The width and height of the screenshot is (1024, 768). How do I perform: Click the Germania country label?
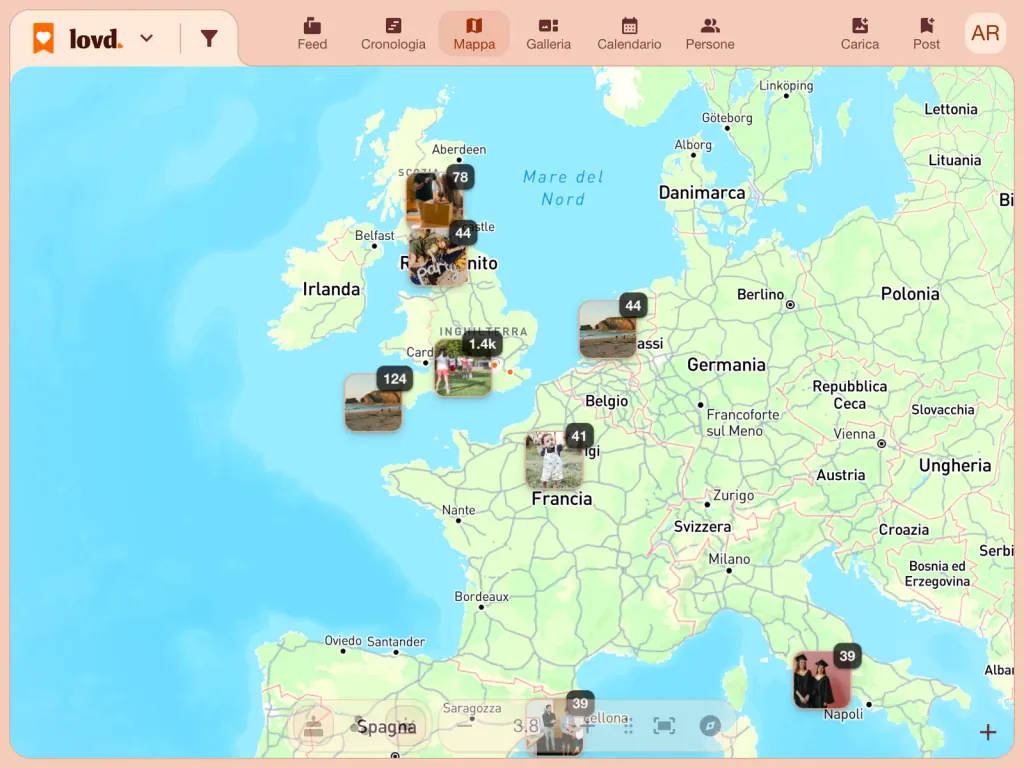726,364
